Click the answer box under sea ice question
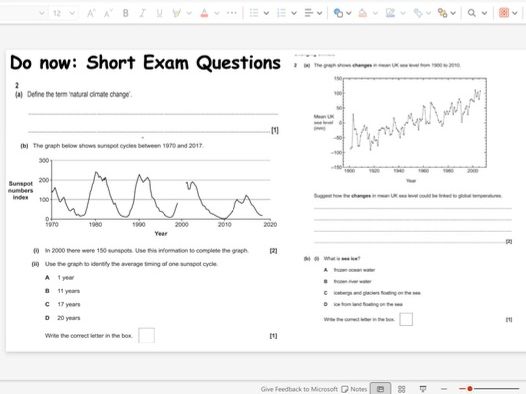This screenshot has height=394, width=526. click(406, 319)
